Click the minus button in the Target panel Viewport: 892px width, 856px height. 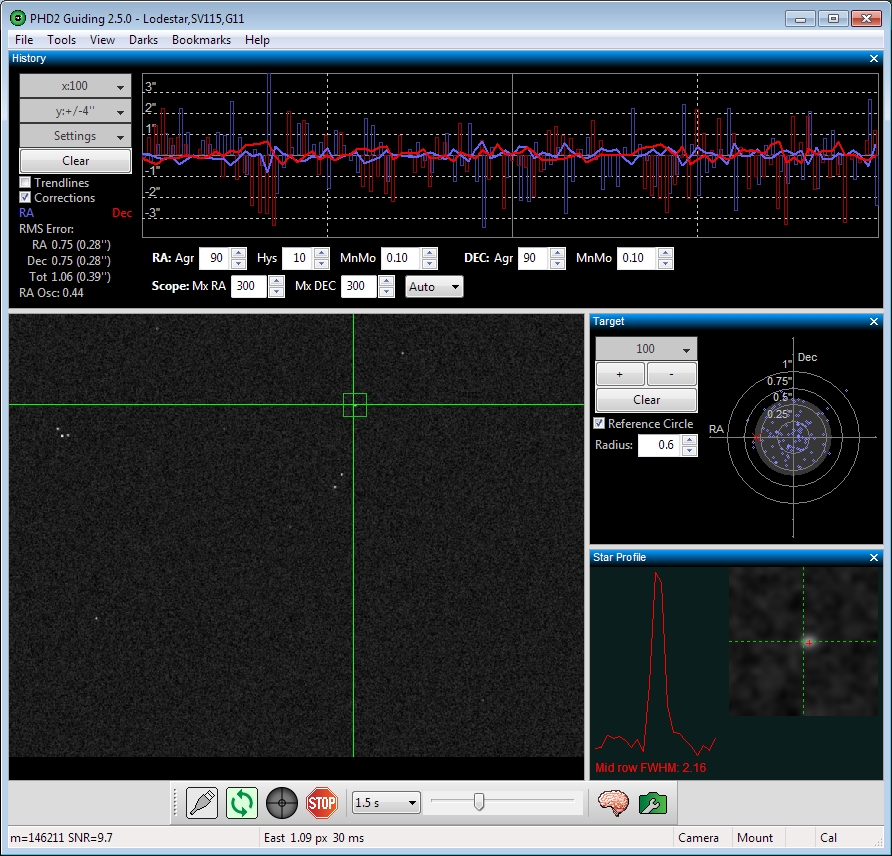pyautogui.click(x=671, y=373)
